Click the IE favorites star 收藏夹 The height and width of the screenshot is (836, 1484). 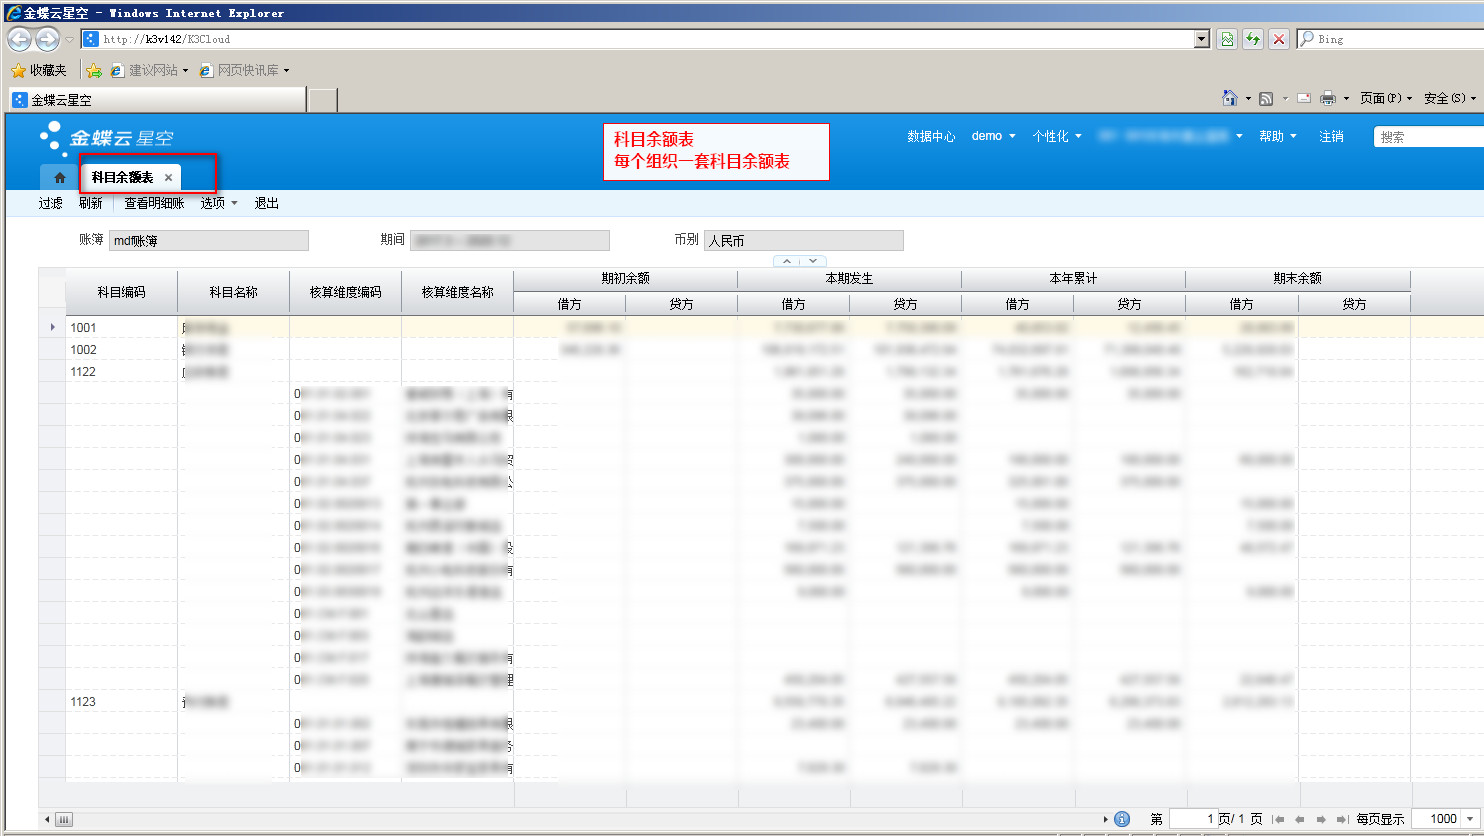coord(38,70)
